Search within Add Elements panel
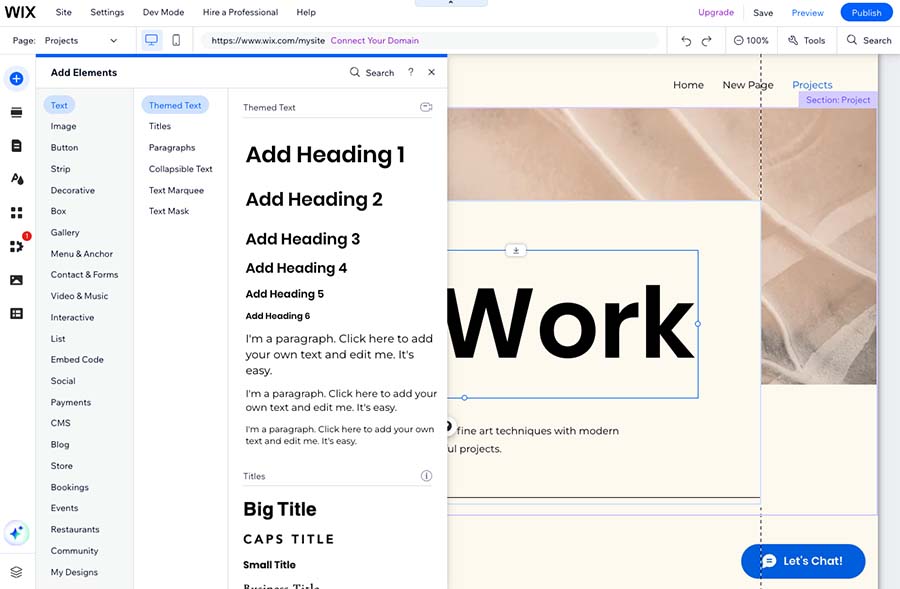 coord(372,73)
